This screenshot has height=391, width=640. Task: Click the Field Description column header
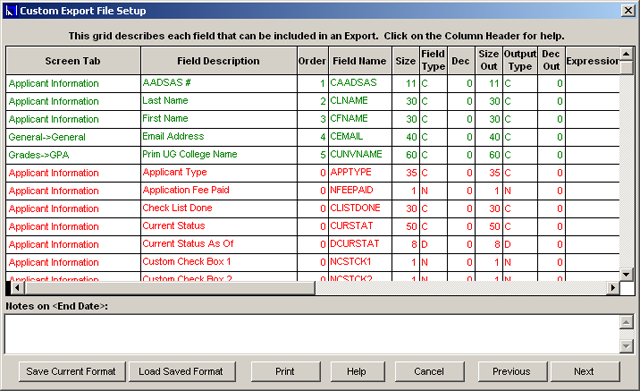(x=218, y=61)
